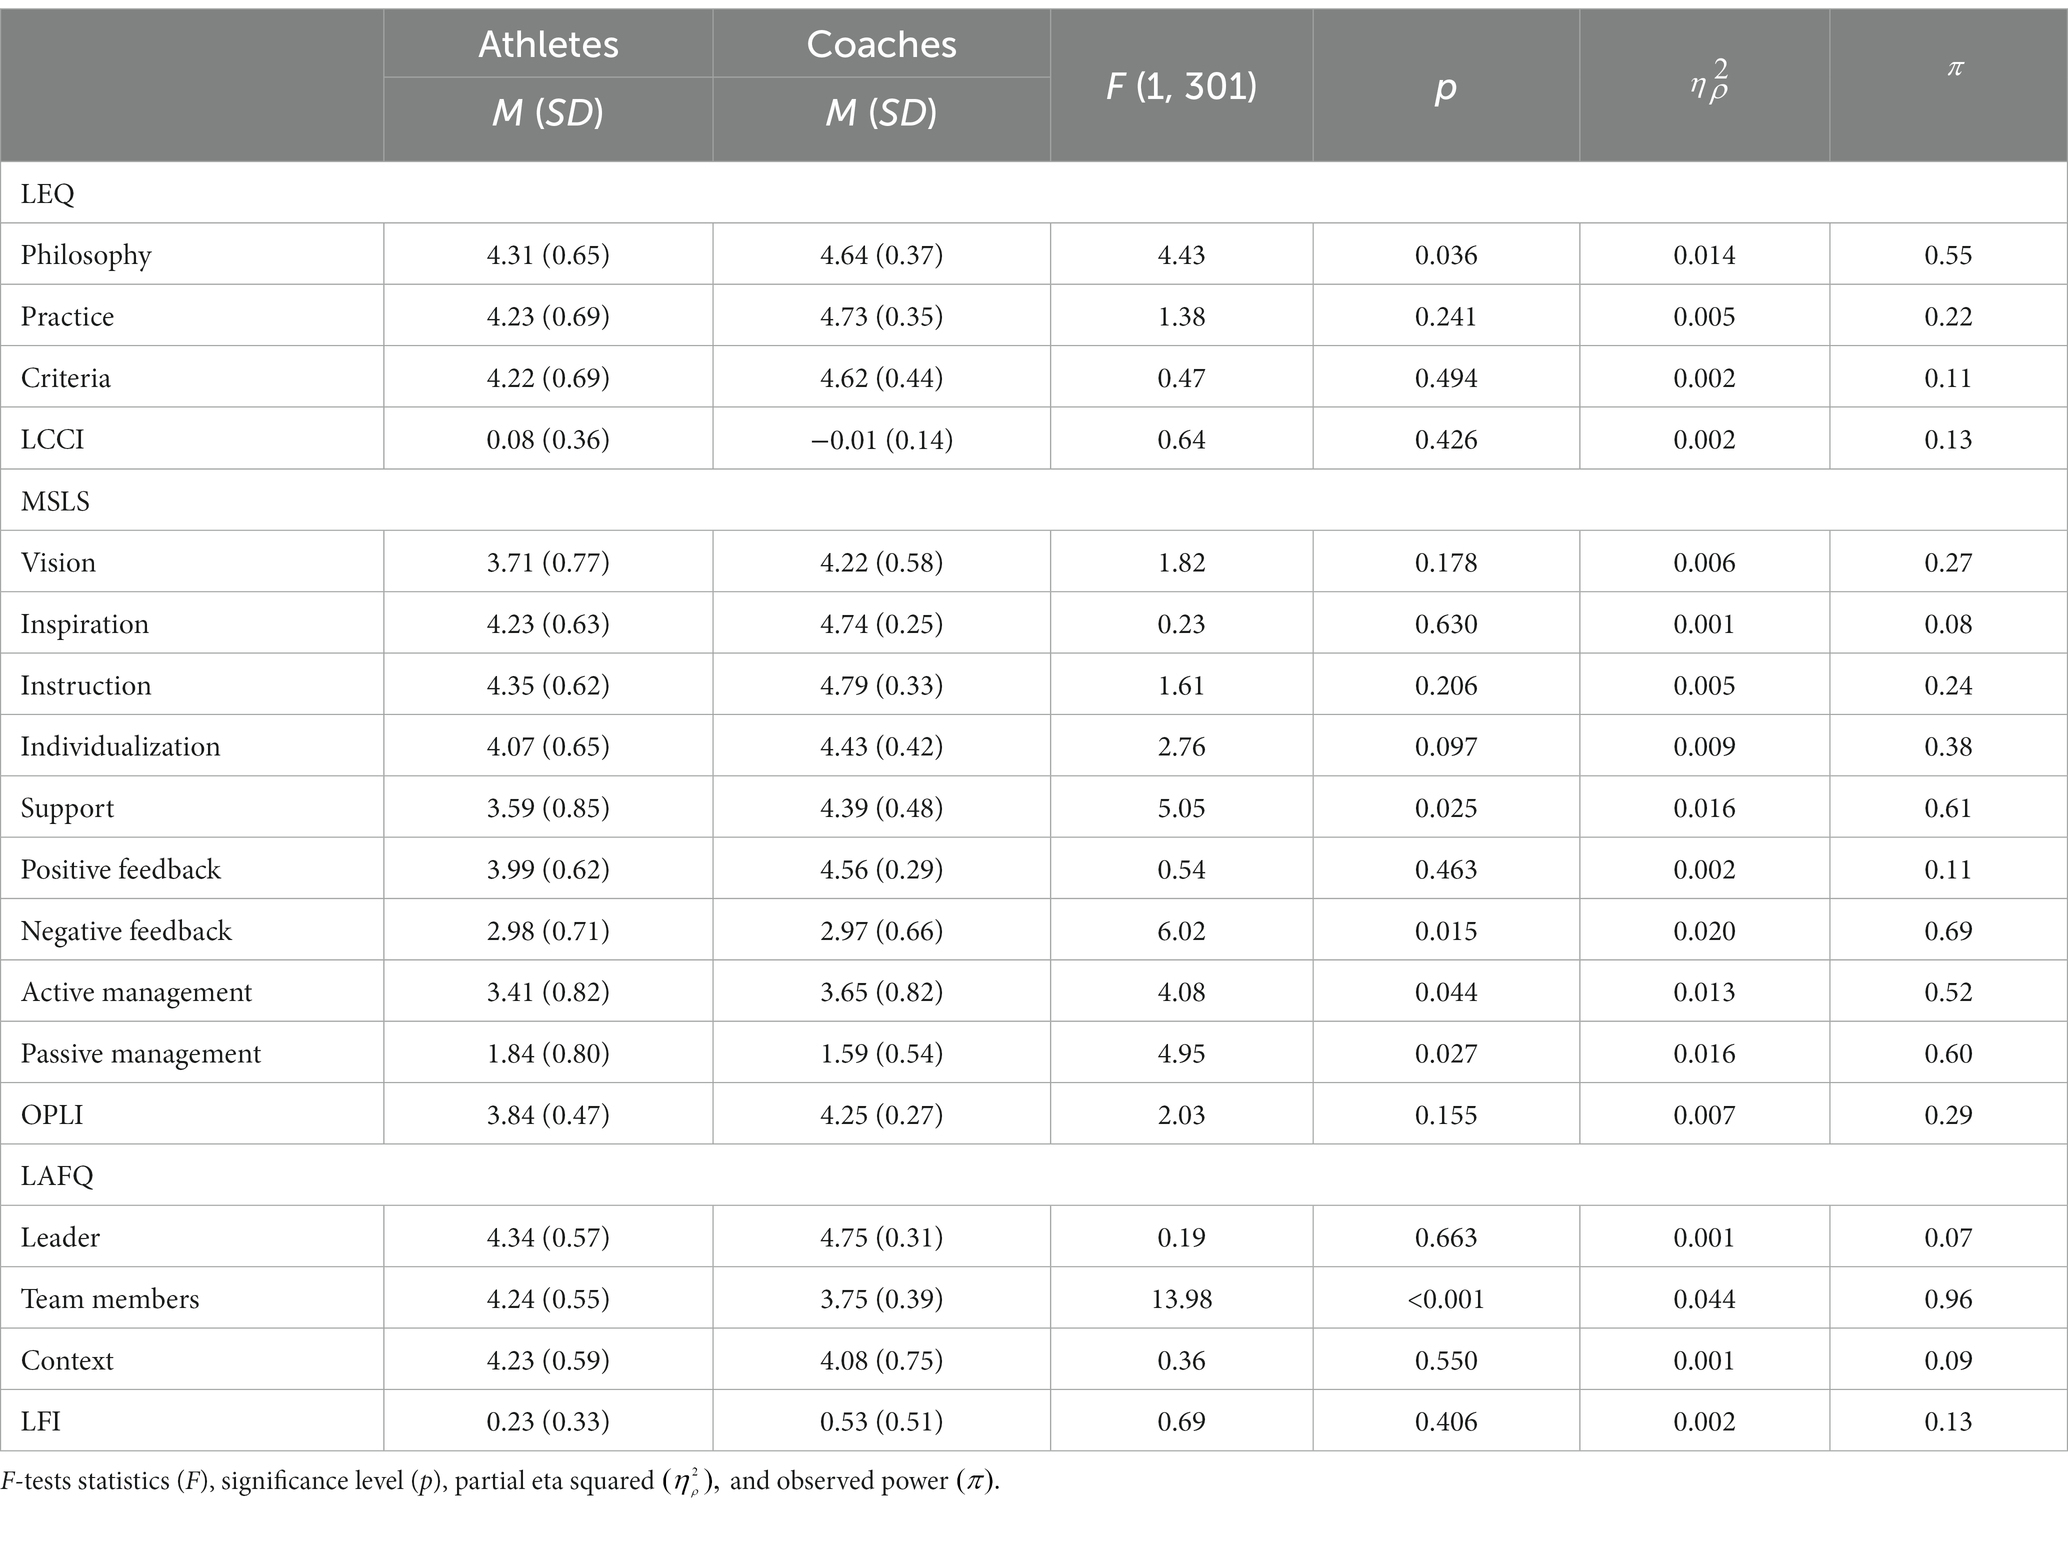
Task: Click the Individualization row label
Action: click(120, 746)
